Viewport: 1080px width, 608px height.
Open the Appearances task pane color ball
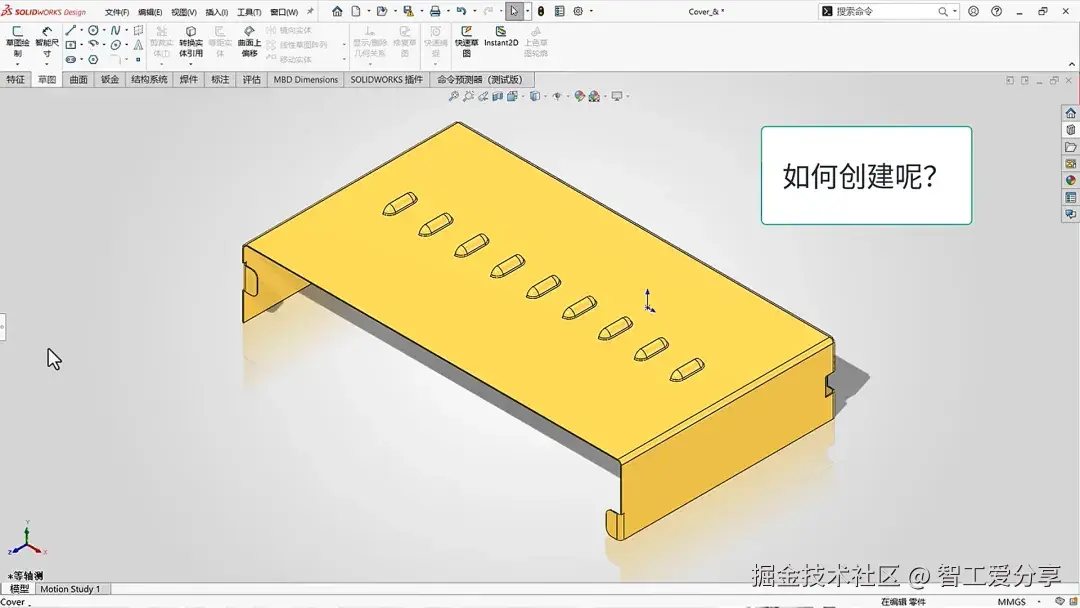coord(1070,180)
